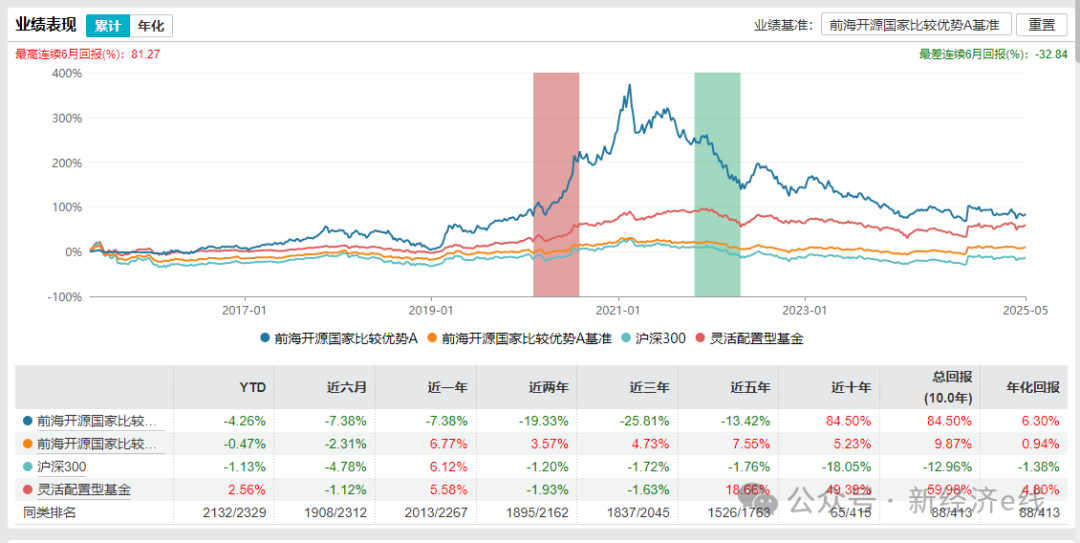Open the 业绩基准 benchmark dropdown field

pyautogui.click(x=916, y=25)
